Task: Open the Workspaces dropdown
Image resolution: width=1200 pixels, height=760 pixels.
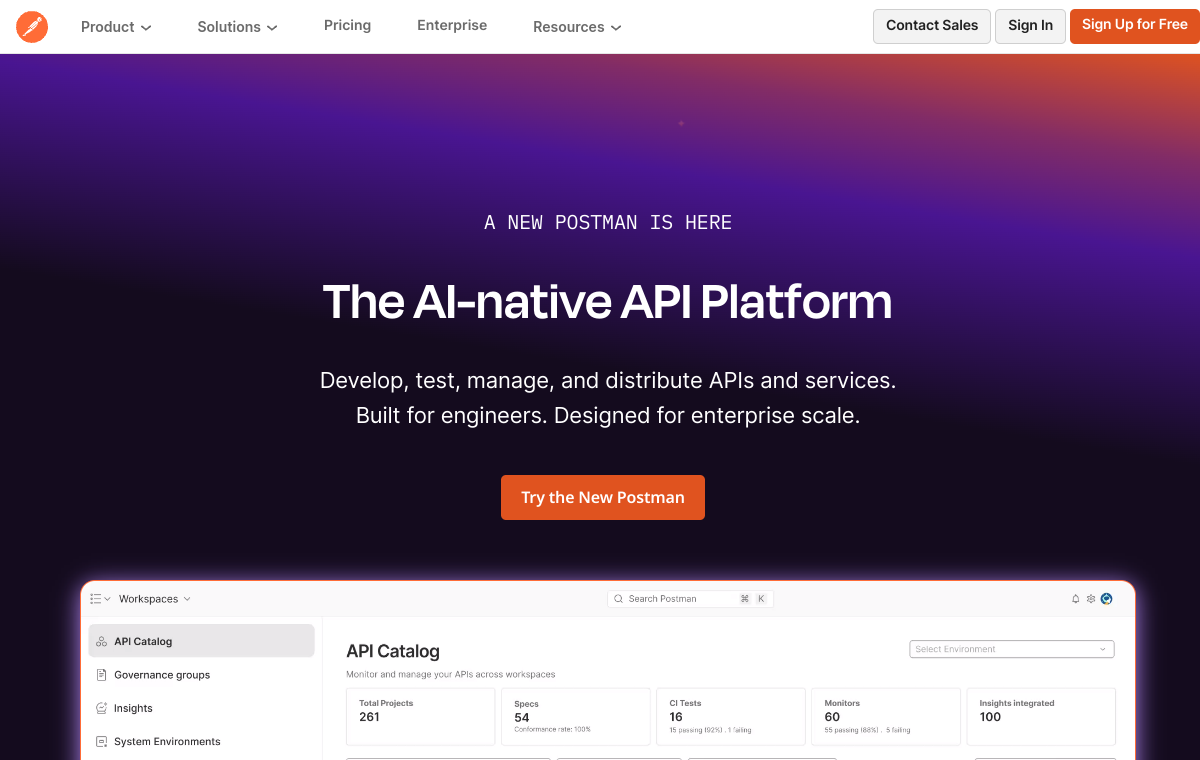Action: point(155,599)
